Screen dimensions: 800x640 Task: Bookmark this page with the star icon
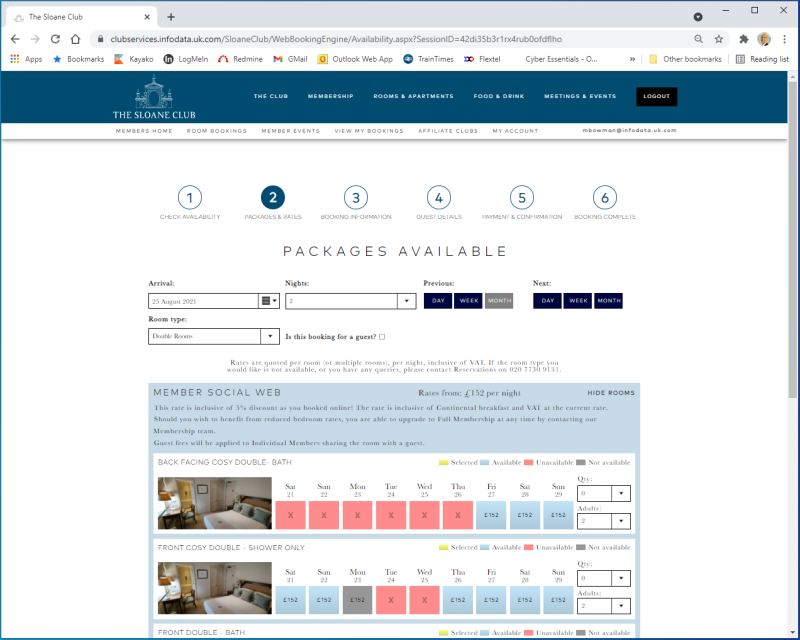[718, 39]
